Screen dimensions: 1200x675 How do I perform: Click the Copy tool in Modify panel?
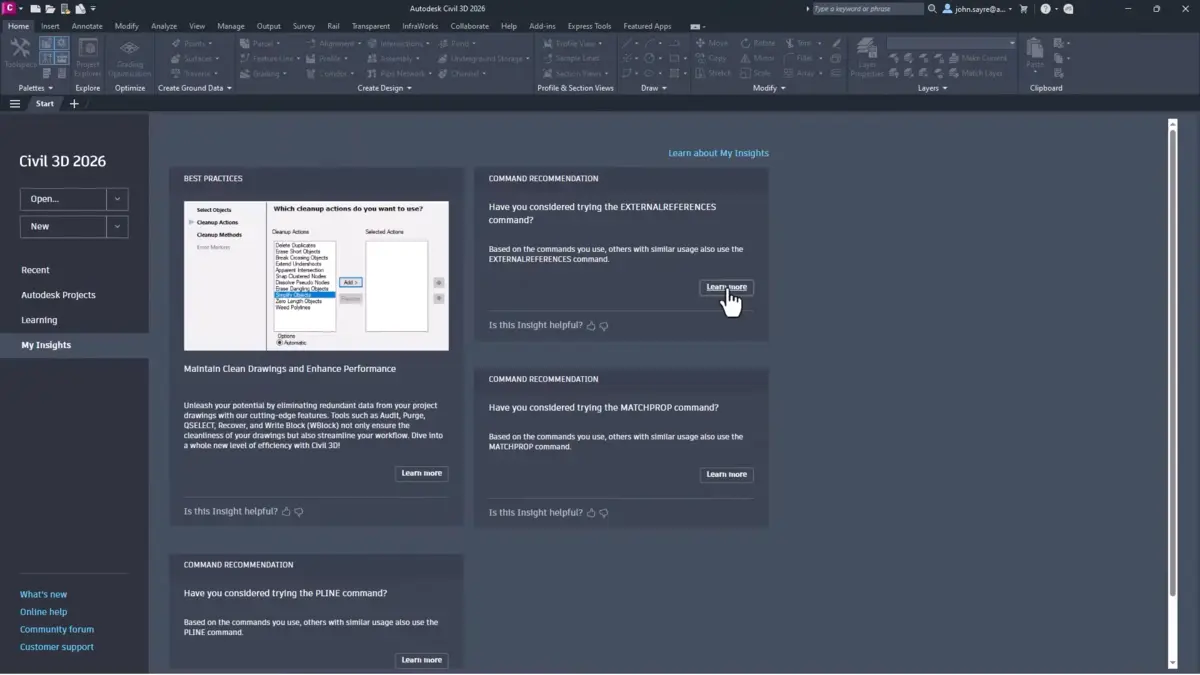(710, 58)
